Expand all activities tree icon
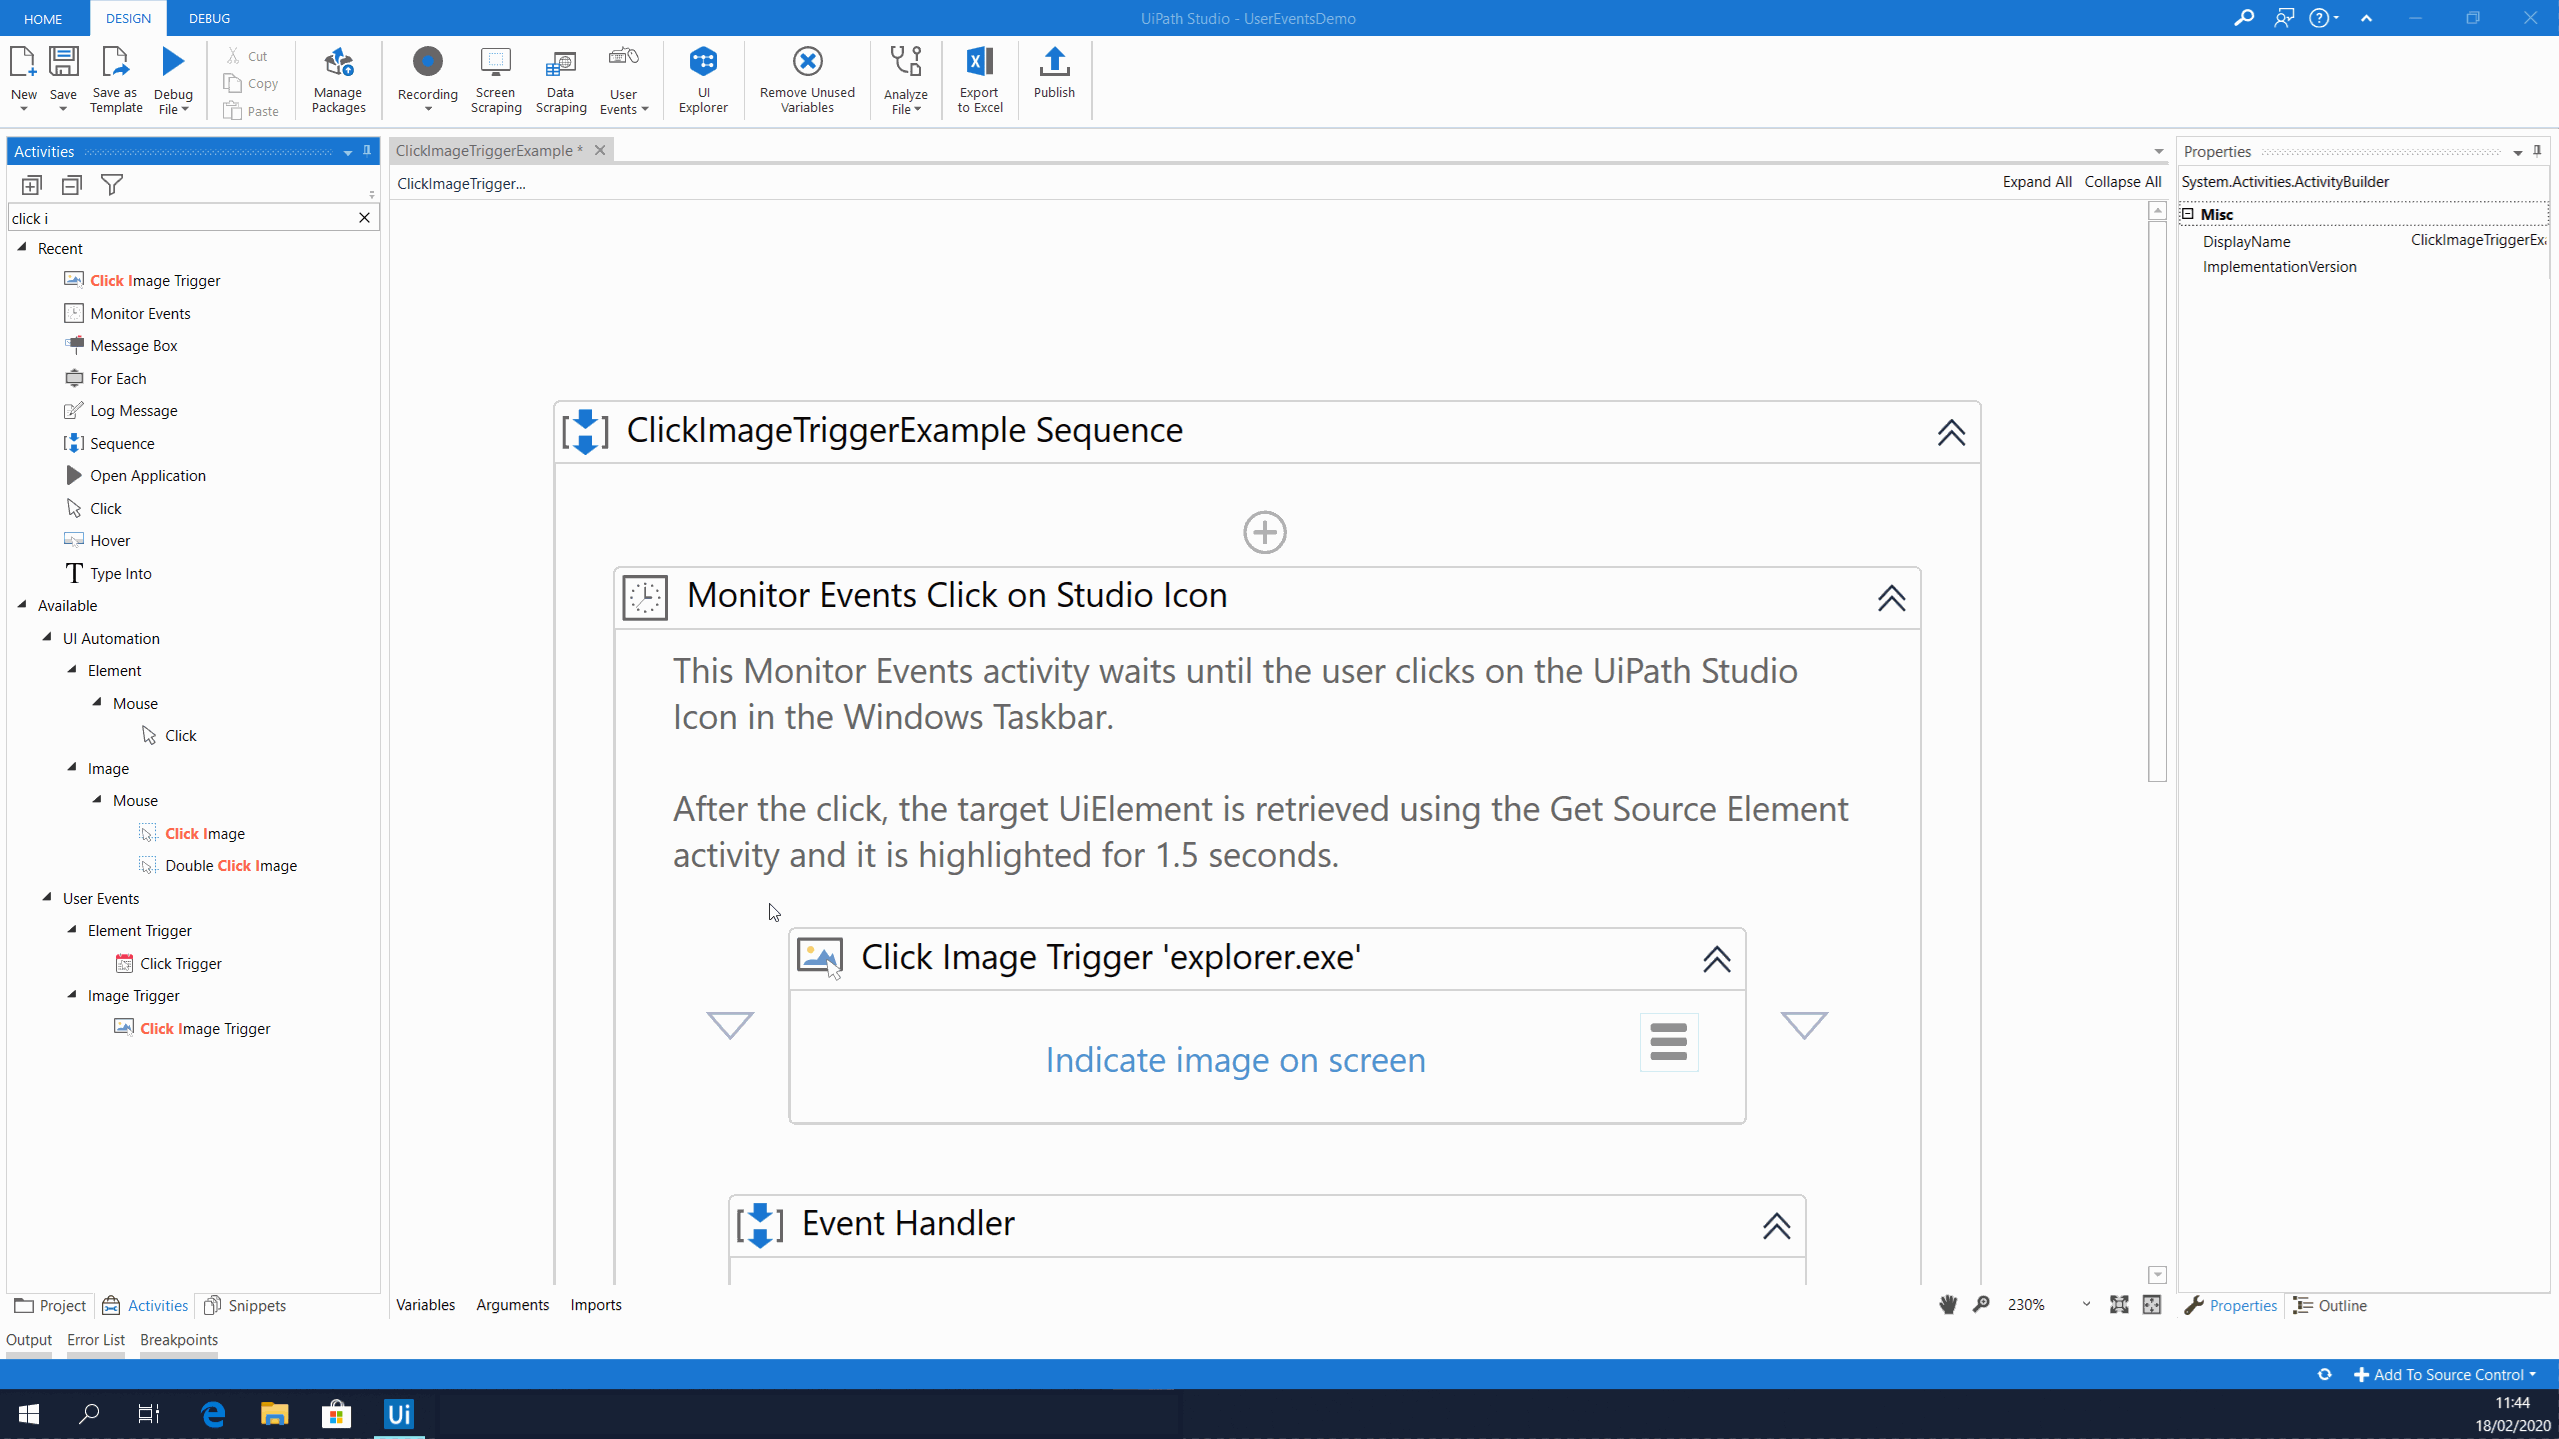The height and width of the screenshot is (1439, 2559). tap(31, 185)
